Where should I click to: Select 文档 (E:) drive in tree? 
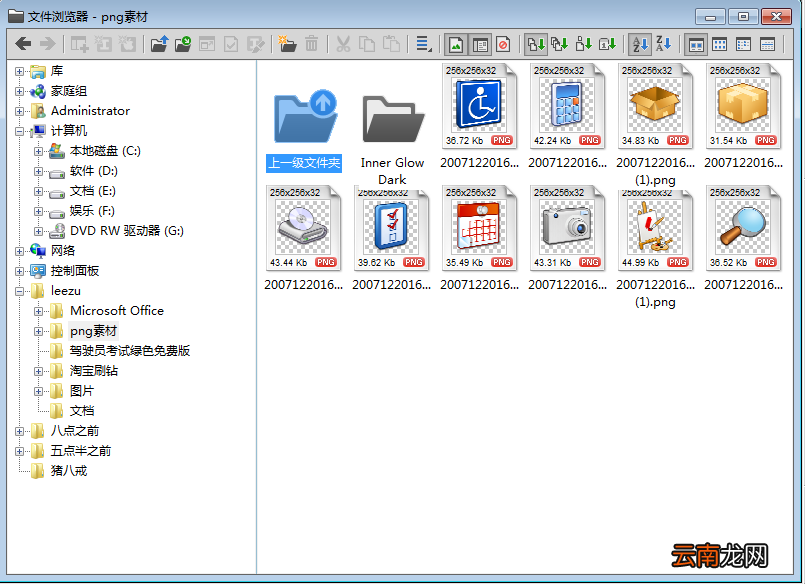click(92, 191)
